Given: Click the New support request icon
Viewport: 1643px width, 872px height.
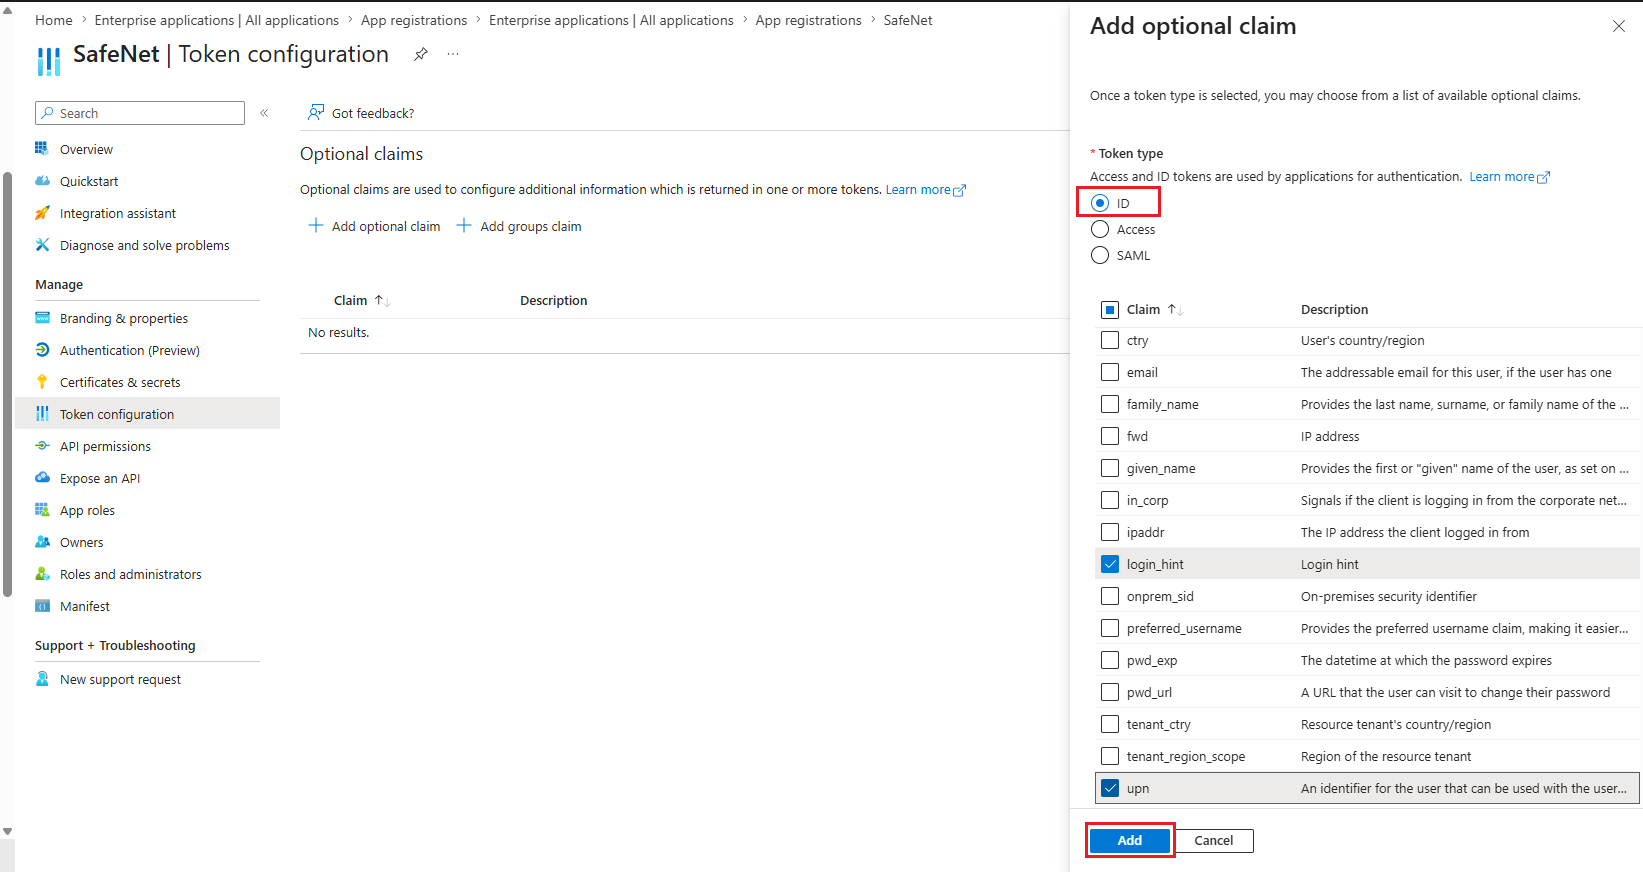Looking at the screenshot, I should [42, 679].
